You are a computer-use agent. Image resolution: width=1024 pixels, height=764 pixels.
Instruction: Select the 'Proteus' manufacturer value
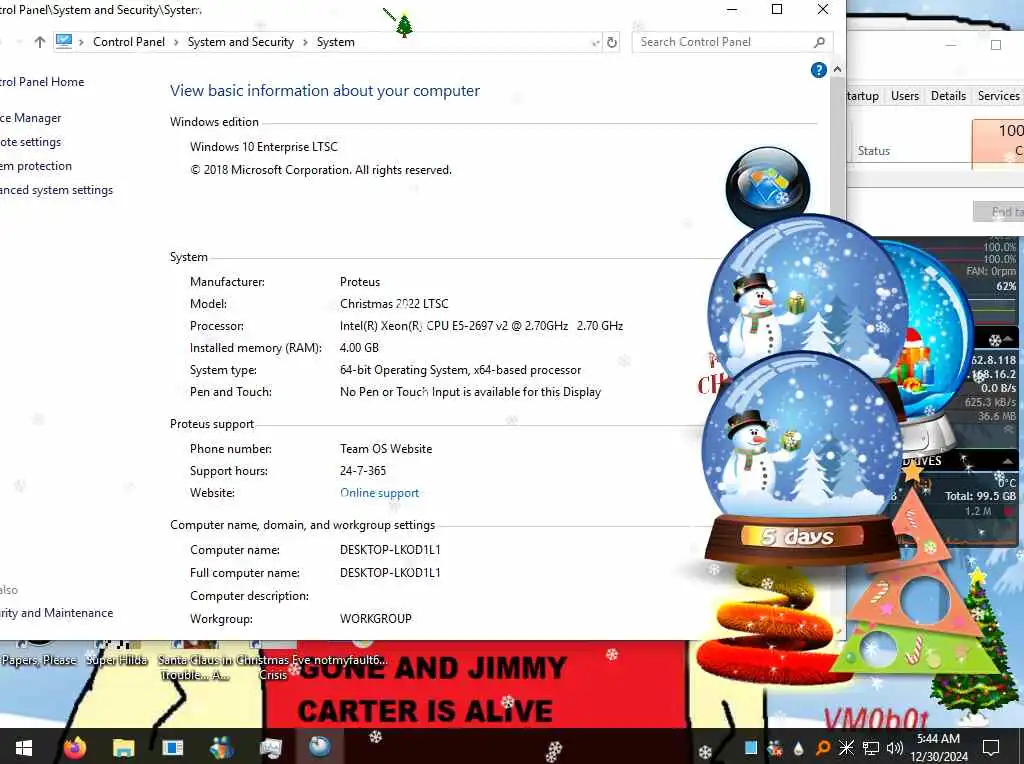pos(360,282)
